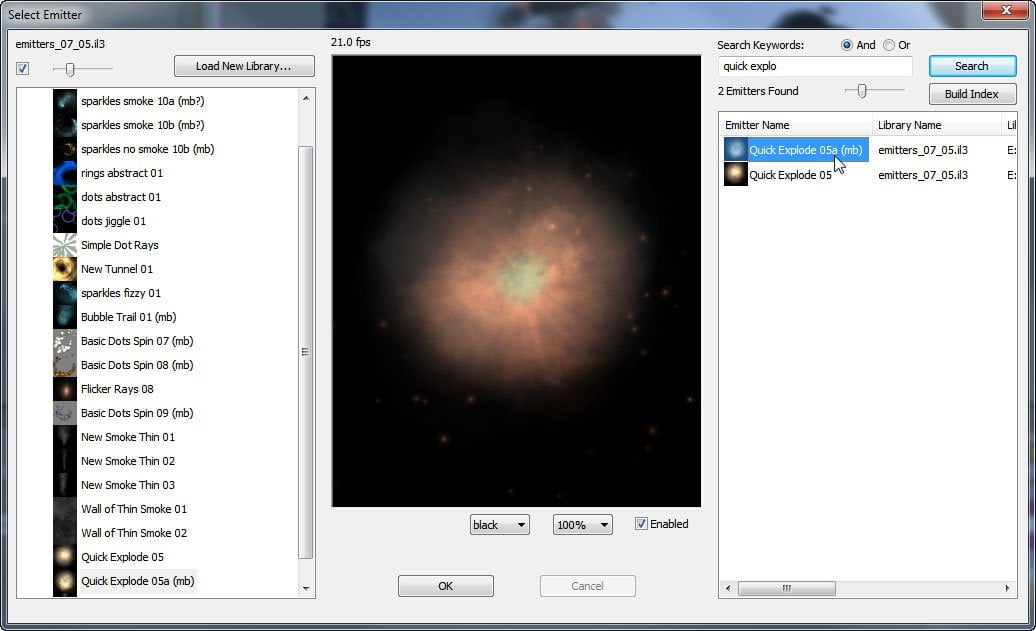The image size is (1036, 631).
Task: Pick the dots jiggle 01 icon
Action: point(65,221)
